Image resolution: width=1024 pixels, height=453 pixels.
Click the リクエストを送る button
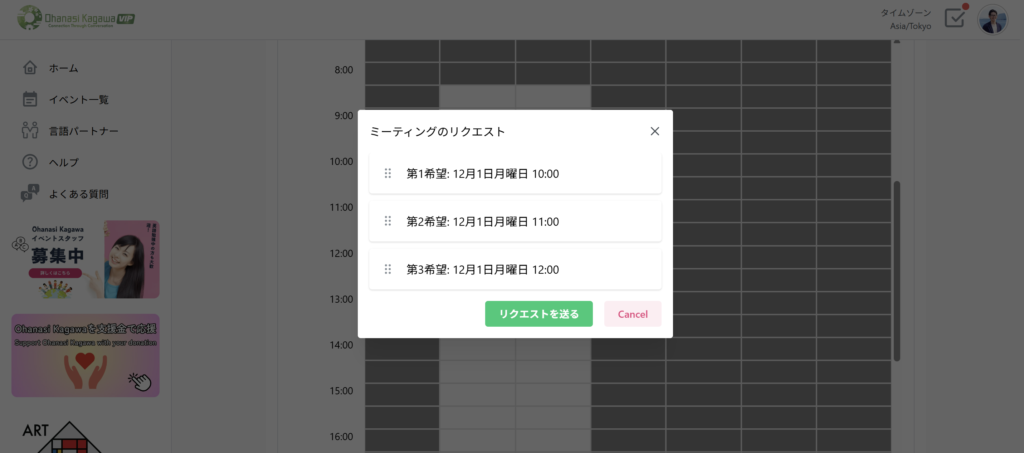(x=538, y=314)
